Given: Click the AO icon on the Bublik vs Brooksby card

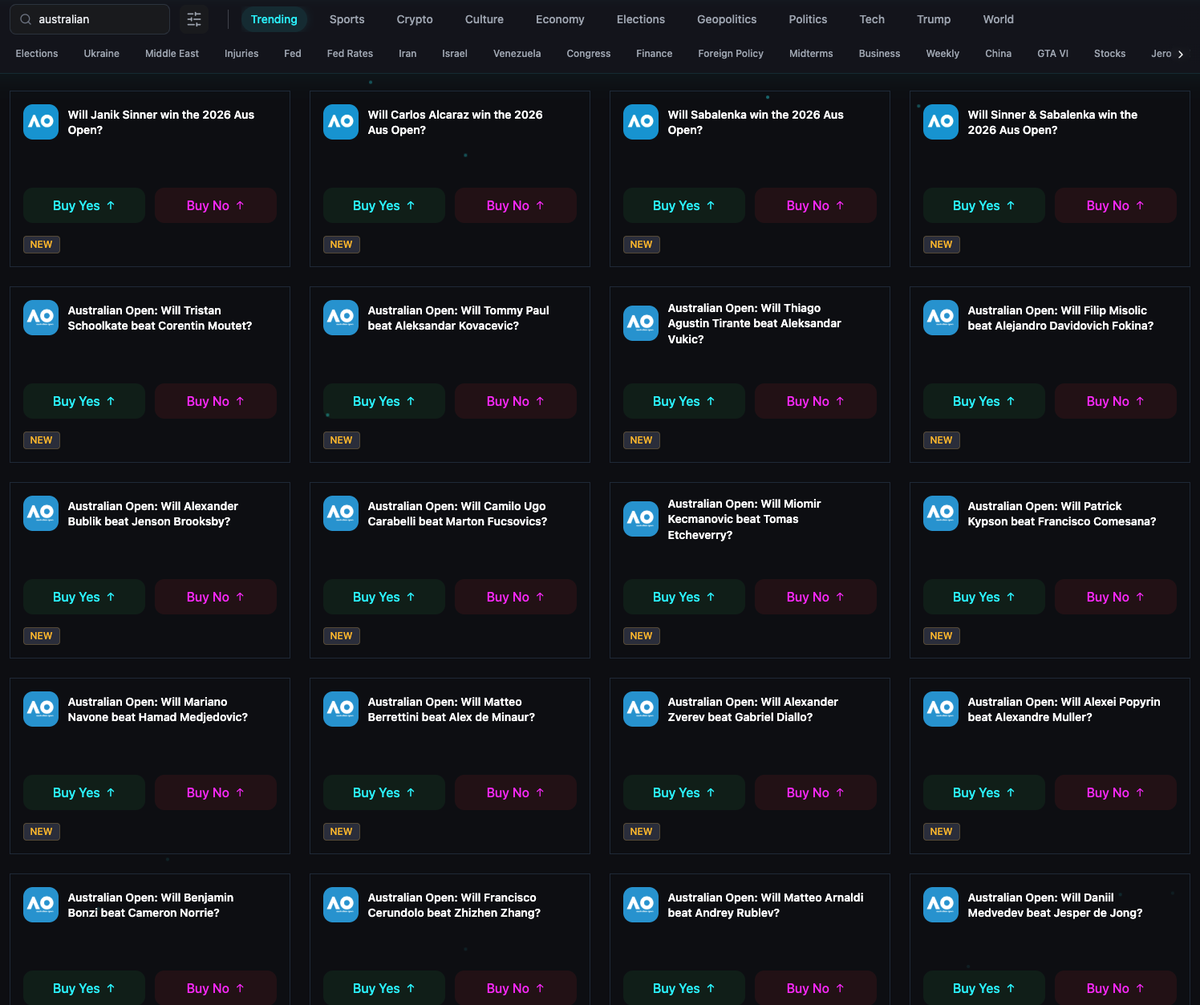Looking at the screenshot, I should click(x=40, y=512).
